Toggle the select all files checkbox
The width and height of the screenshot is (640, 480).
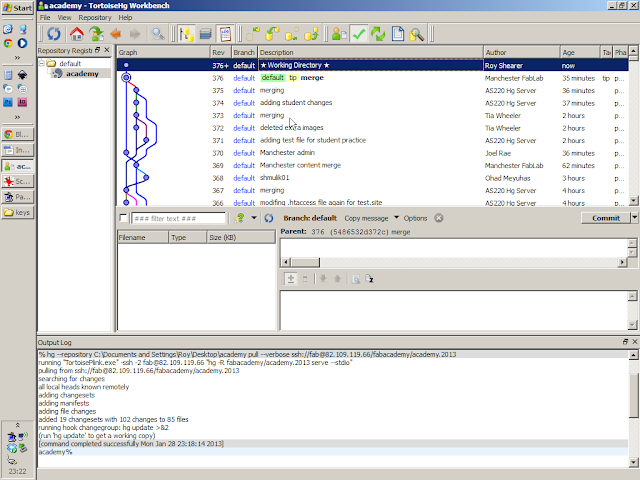pyautogui.click(x=123, y=218)
